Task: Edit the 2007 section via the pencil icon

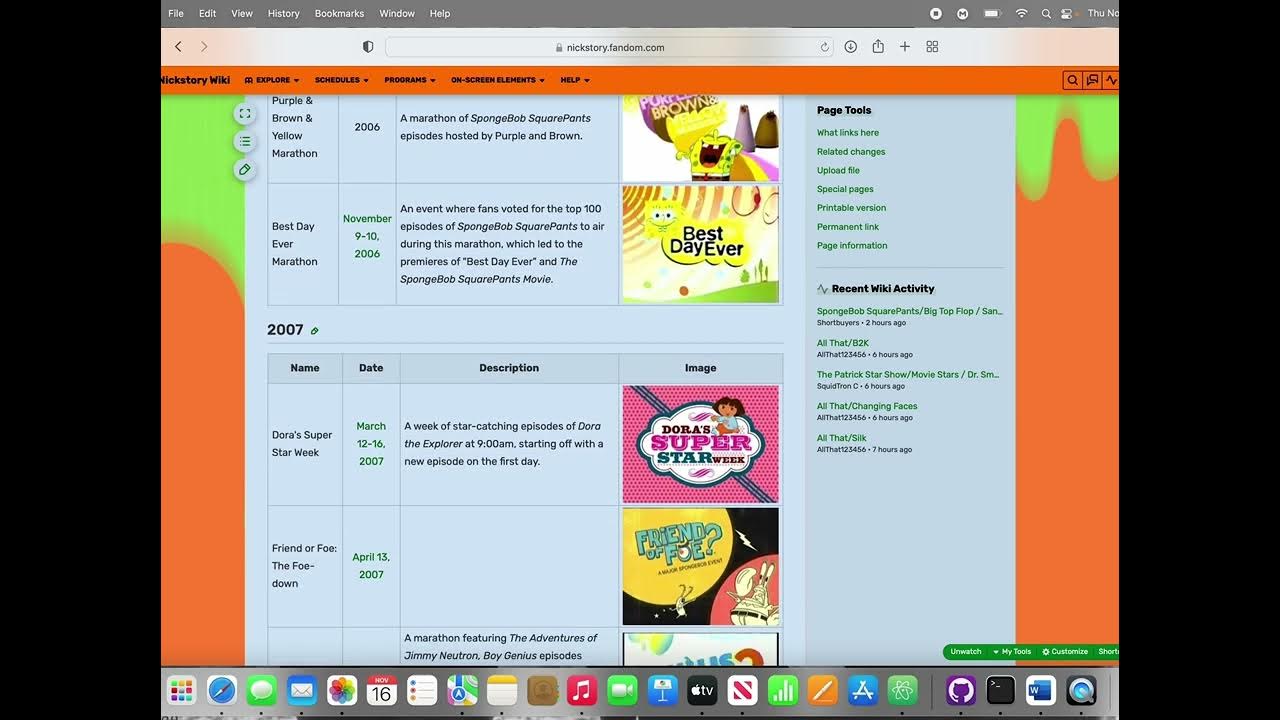Action: (314, 331)
